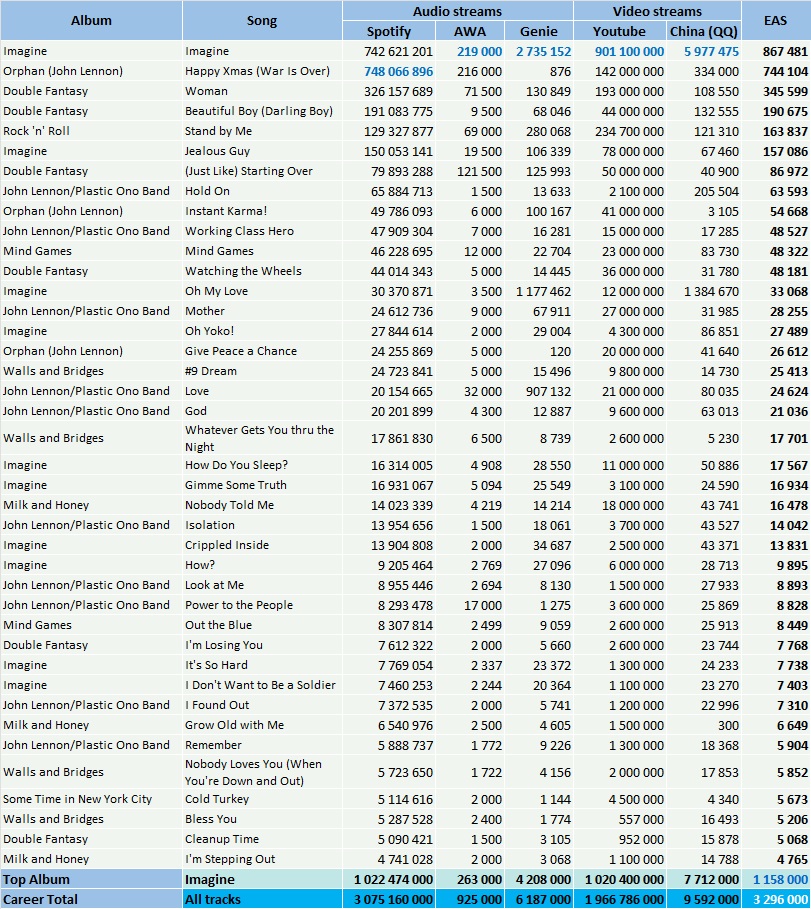
Task: Select the Audio streams group header
Action: click(x=457, y=11)
